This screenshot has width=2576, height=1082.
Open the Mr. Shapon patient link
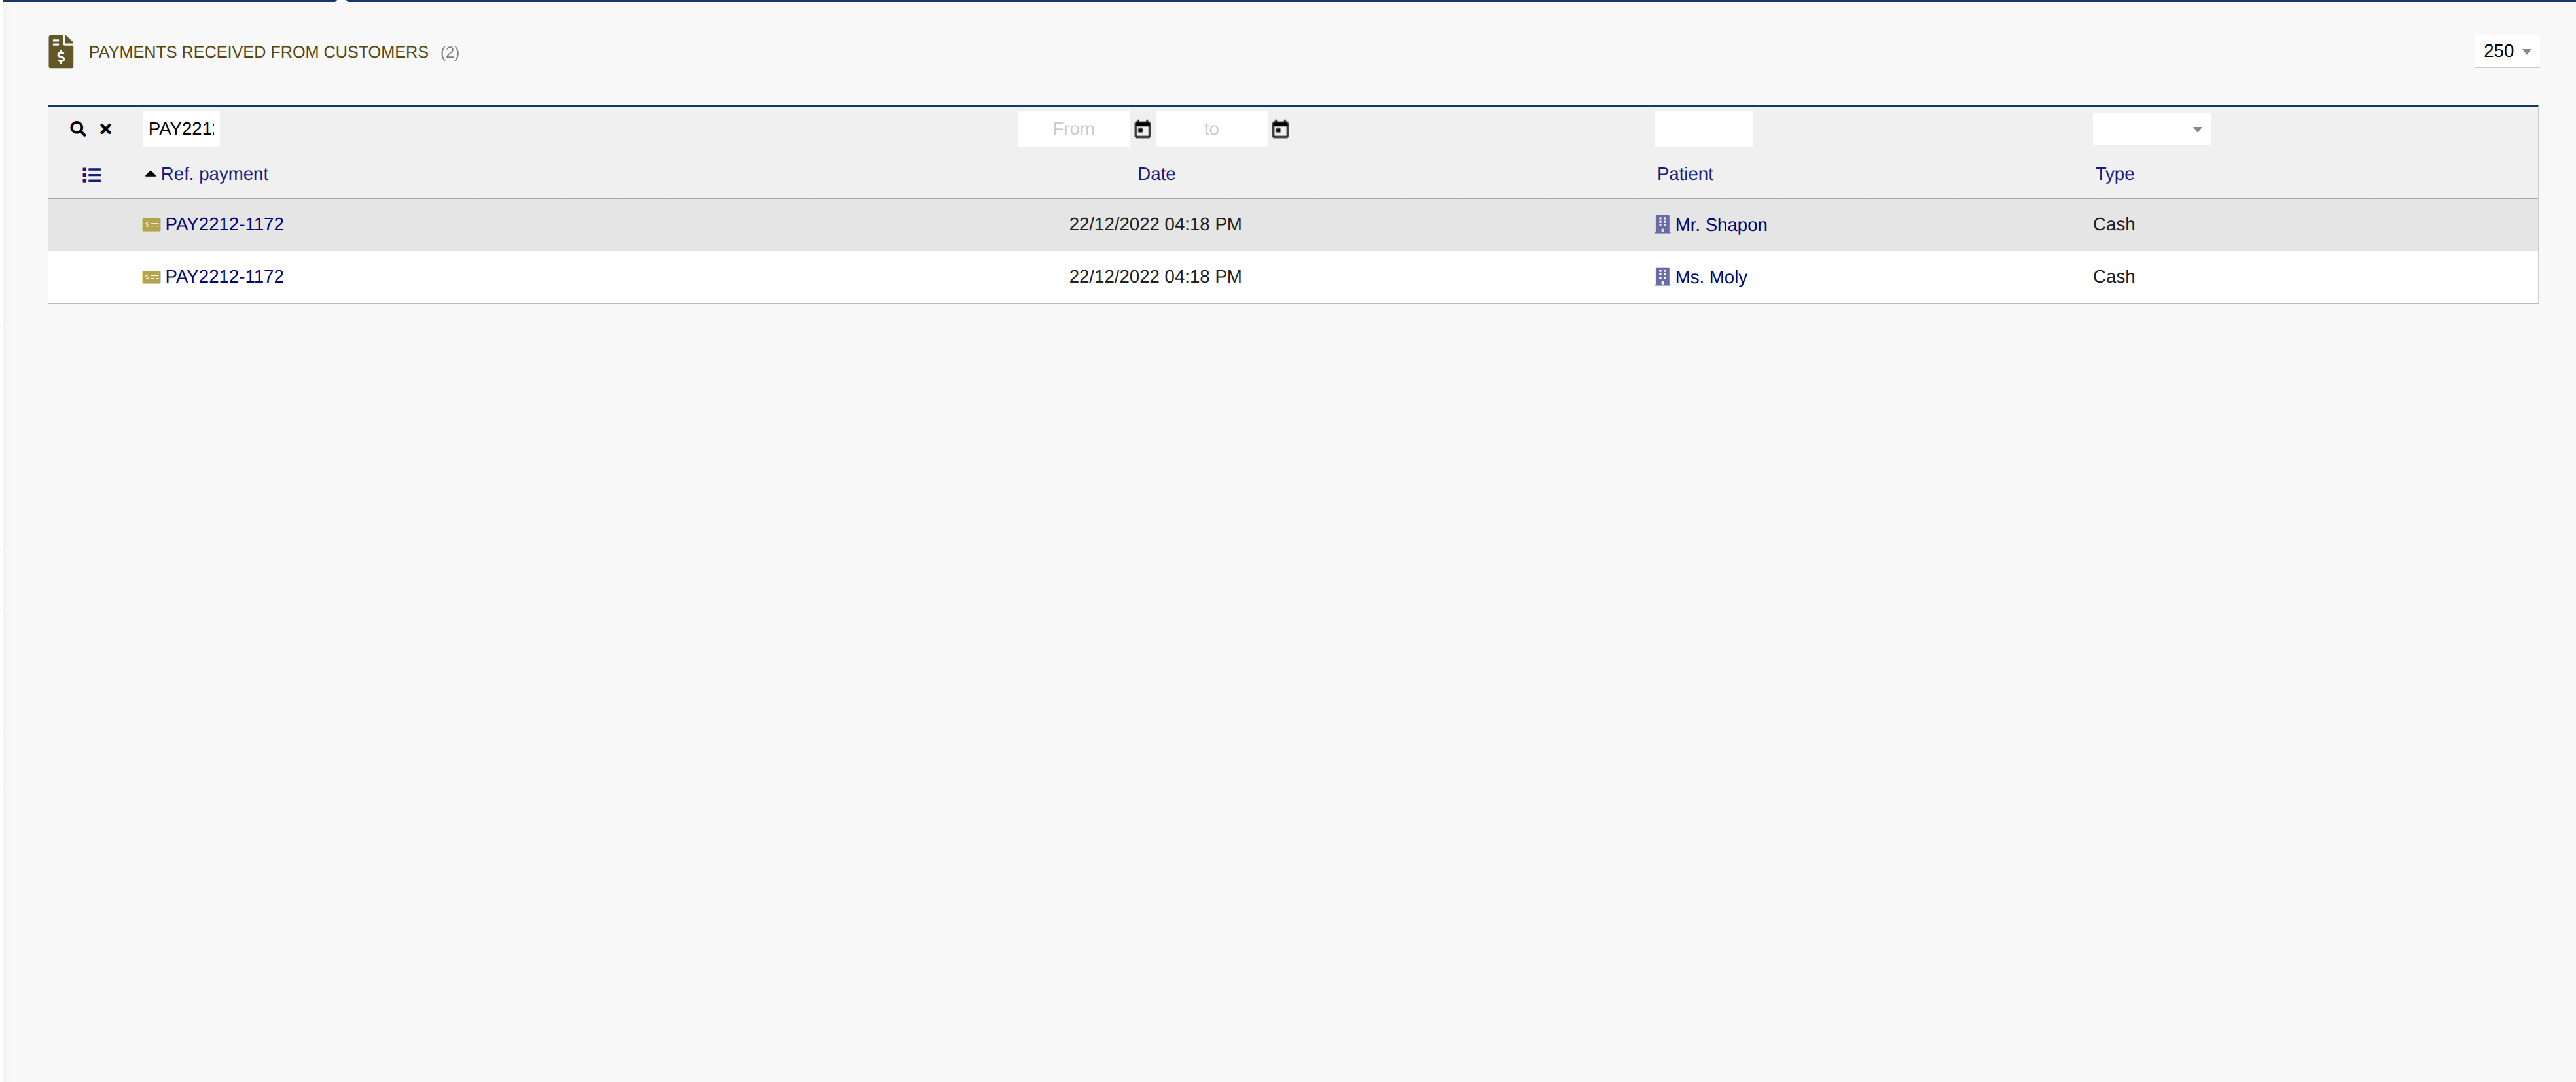[x=1720, y=225]
